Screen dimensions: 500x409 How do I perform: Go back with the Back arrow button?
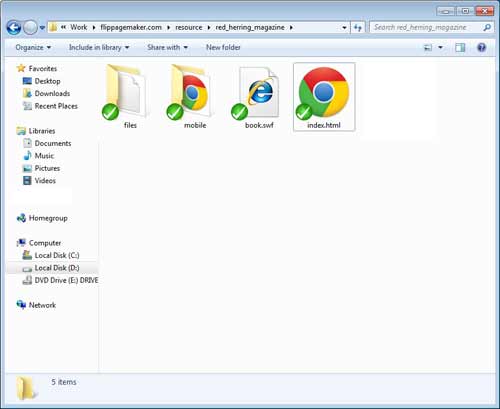(14, 28)
